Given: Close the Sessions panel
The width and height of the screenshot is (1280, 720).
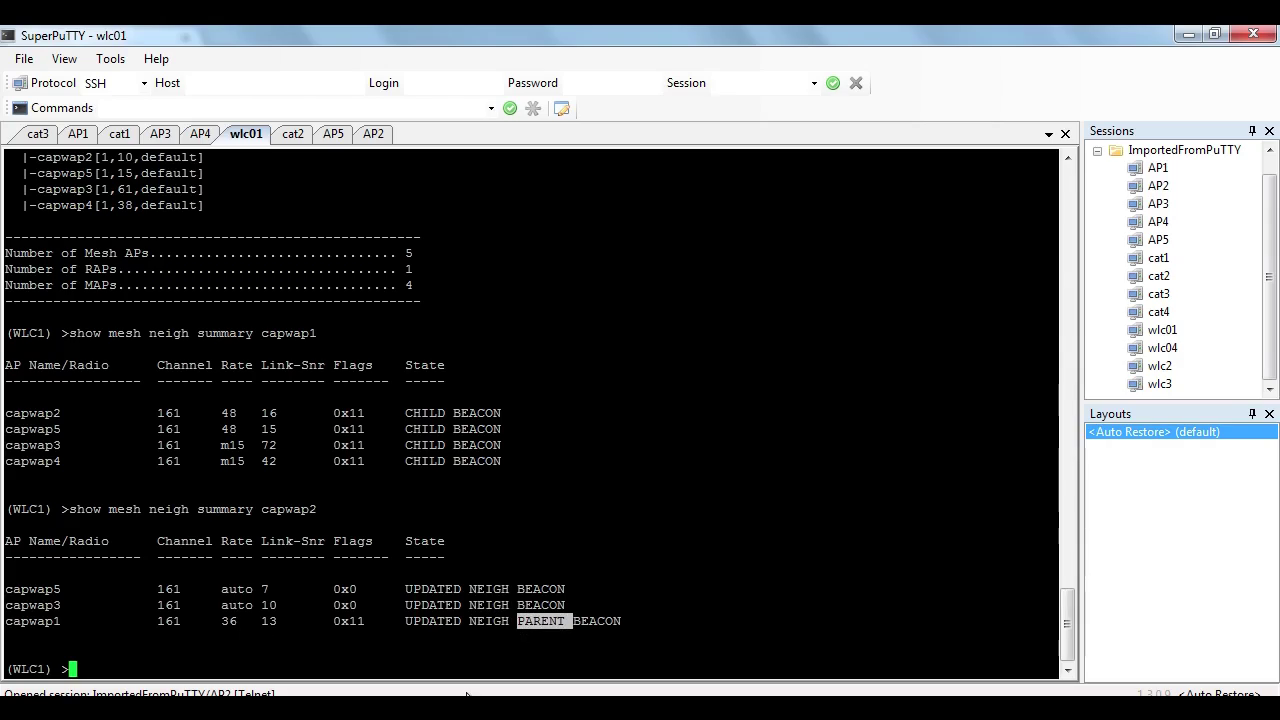Looking at the screenshot, I should pos(1270,131).
